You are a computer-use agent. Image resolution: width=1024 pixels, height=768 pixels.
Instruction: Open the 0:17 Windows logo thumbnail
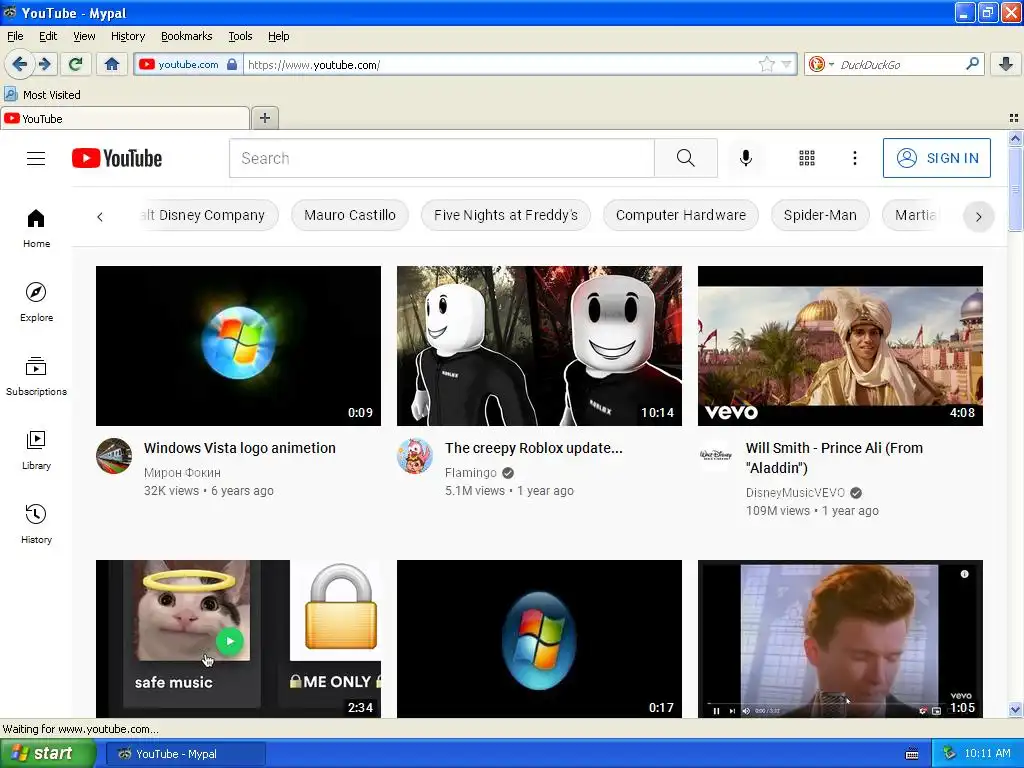tap(539, 639)
